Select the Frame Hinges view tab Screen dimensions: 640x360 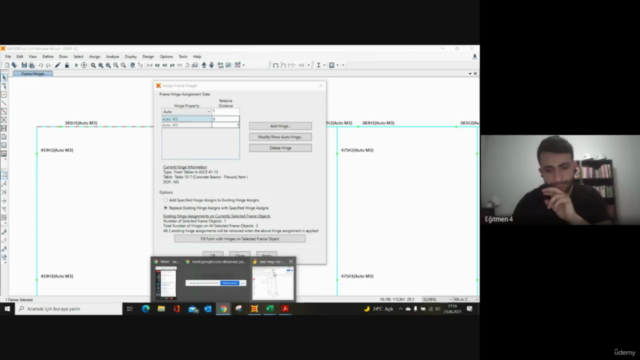click(33, 74)
